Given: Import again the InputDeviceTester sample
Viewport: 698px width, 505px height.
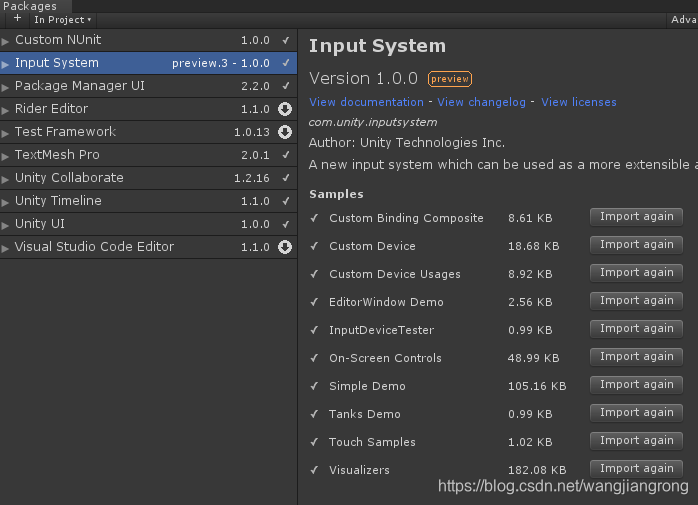Looking at the screenshot, I should 636,329.
